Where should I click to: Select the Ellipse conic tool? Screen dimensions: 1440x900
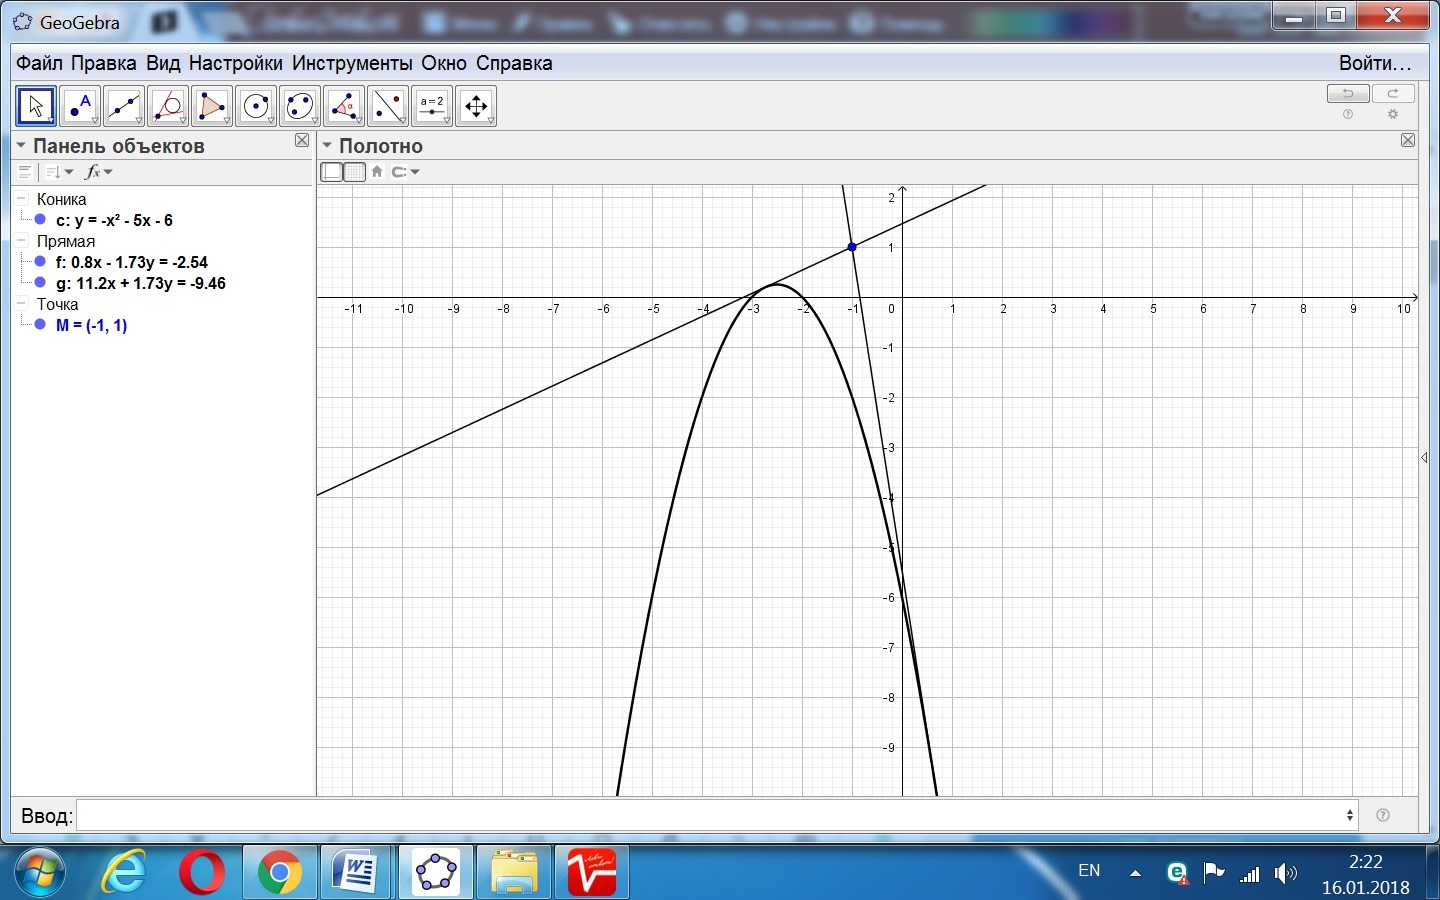pos(300,106)
